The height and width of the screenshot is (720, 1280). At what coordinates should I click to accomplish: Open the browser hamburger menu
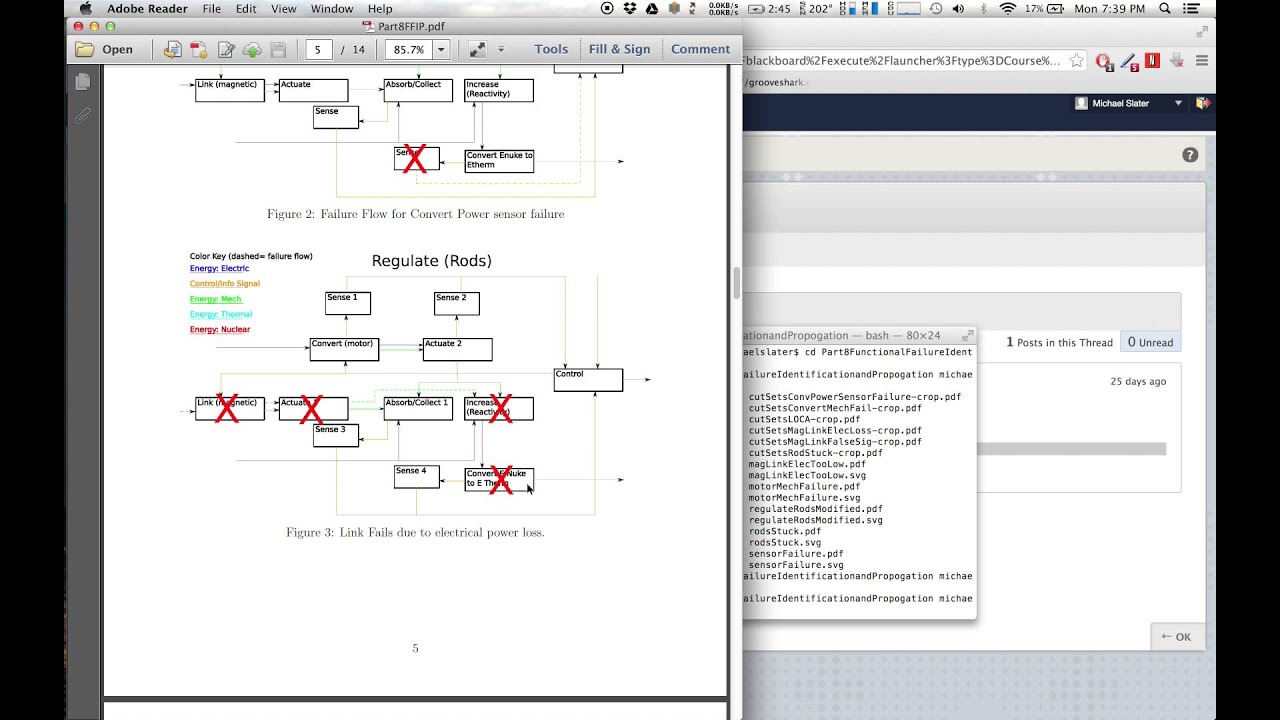[1201, 60]
